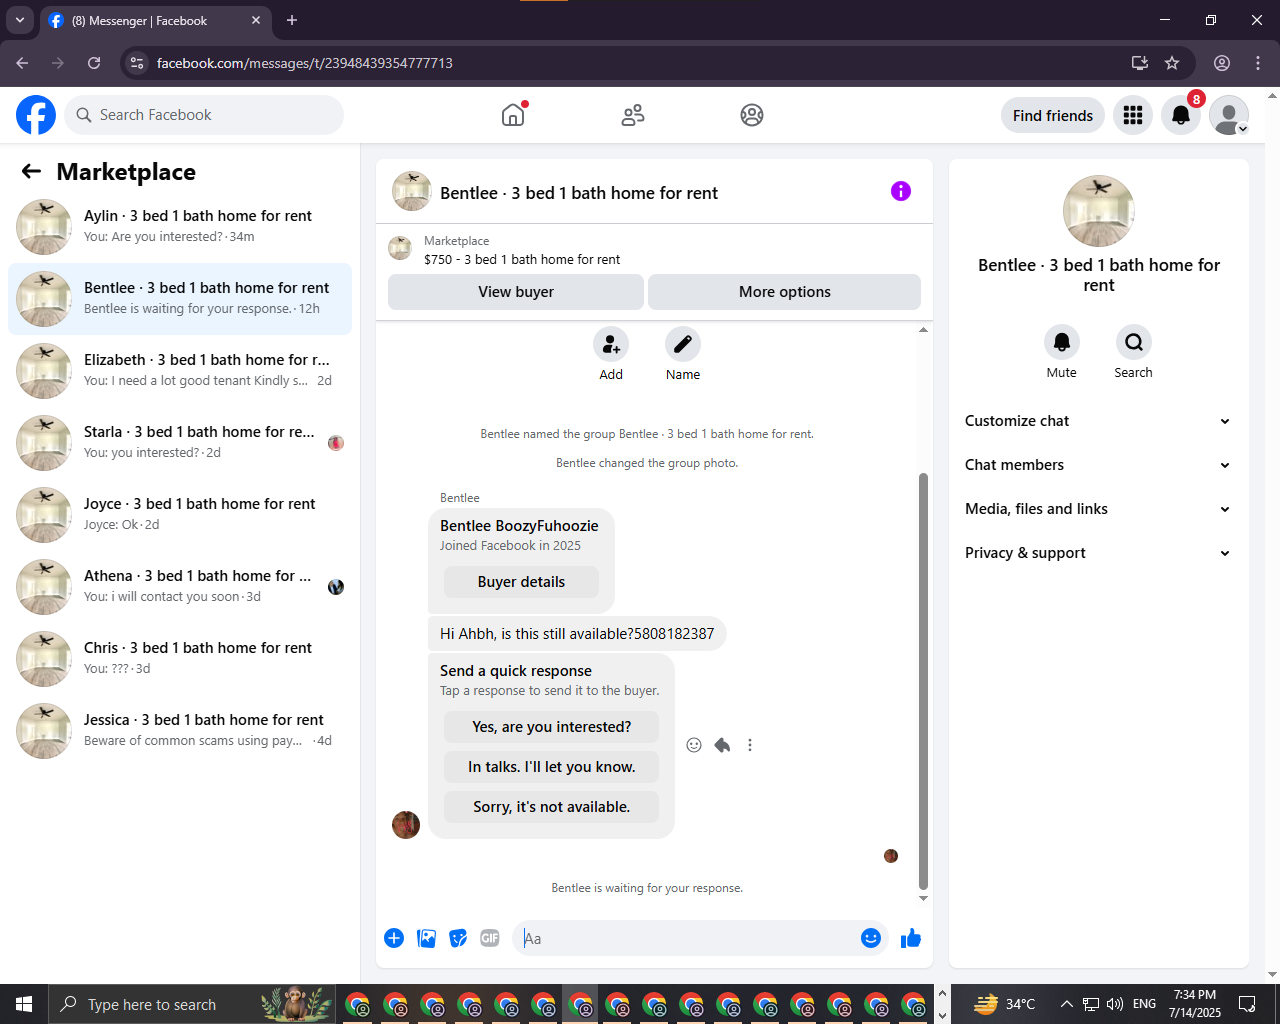Add people to the chat
This screenshot has height=1024, width=1280.
coord(611,344)
